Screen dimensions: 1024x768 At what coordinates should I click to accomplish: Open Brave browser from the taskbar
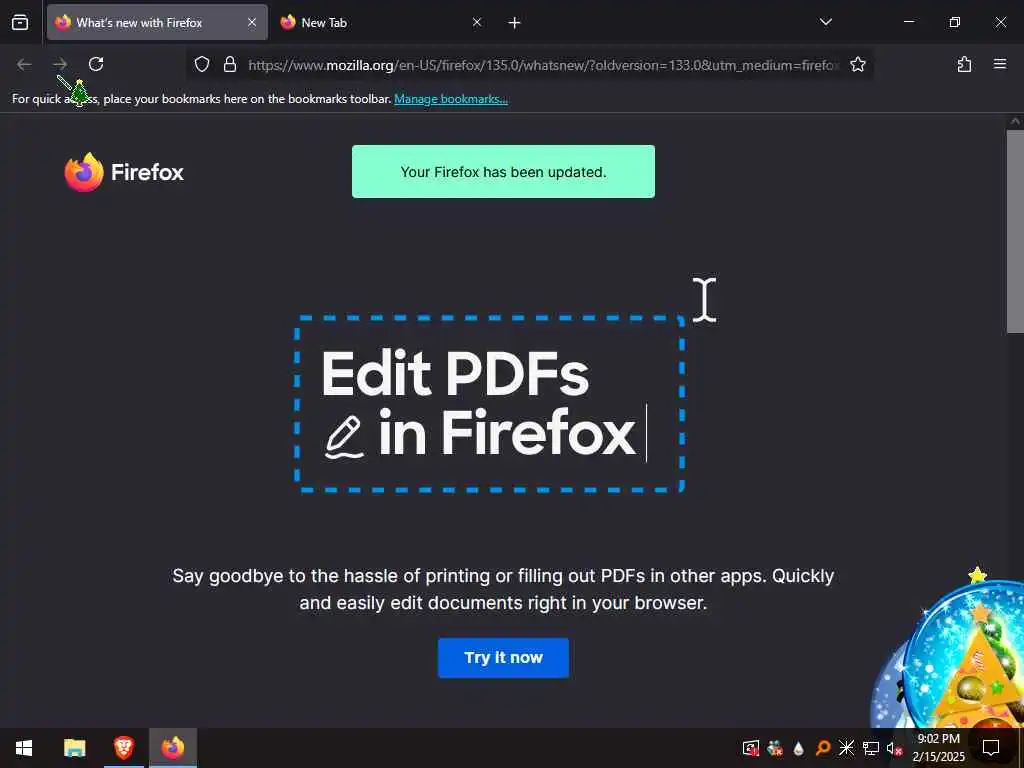point(124,748)
